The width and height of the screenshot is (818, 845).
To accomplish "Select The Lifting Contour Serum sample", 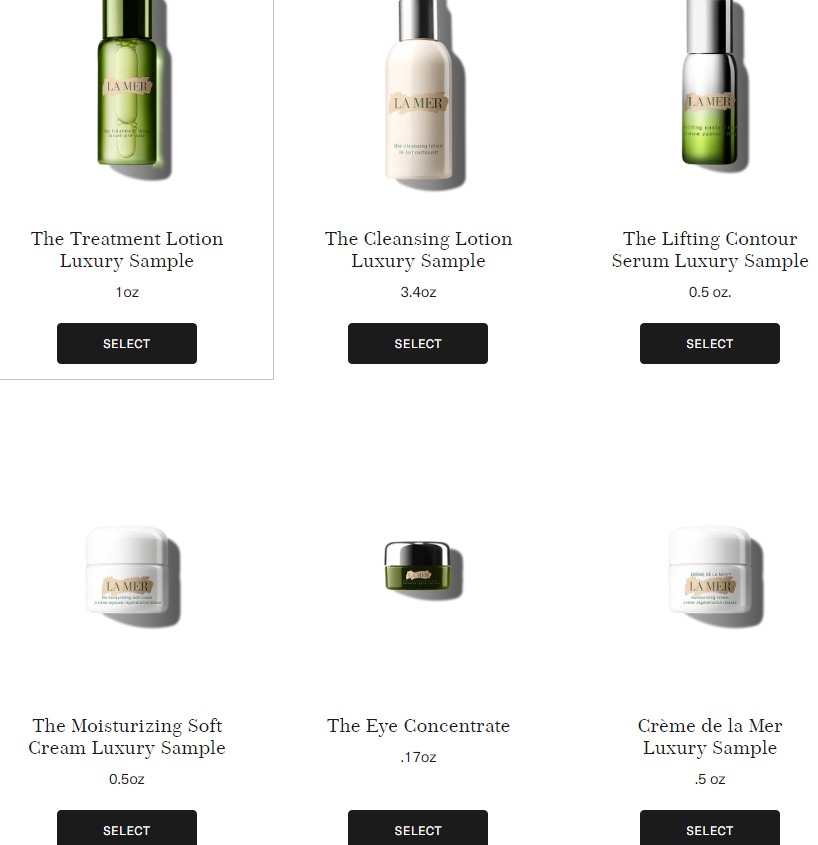I will (x=710, y=343).
